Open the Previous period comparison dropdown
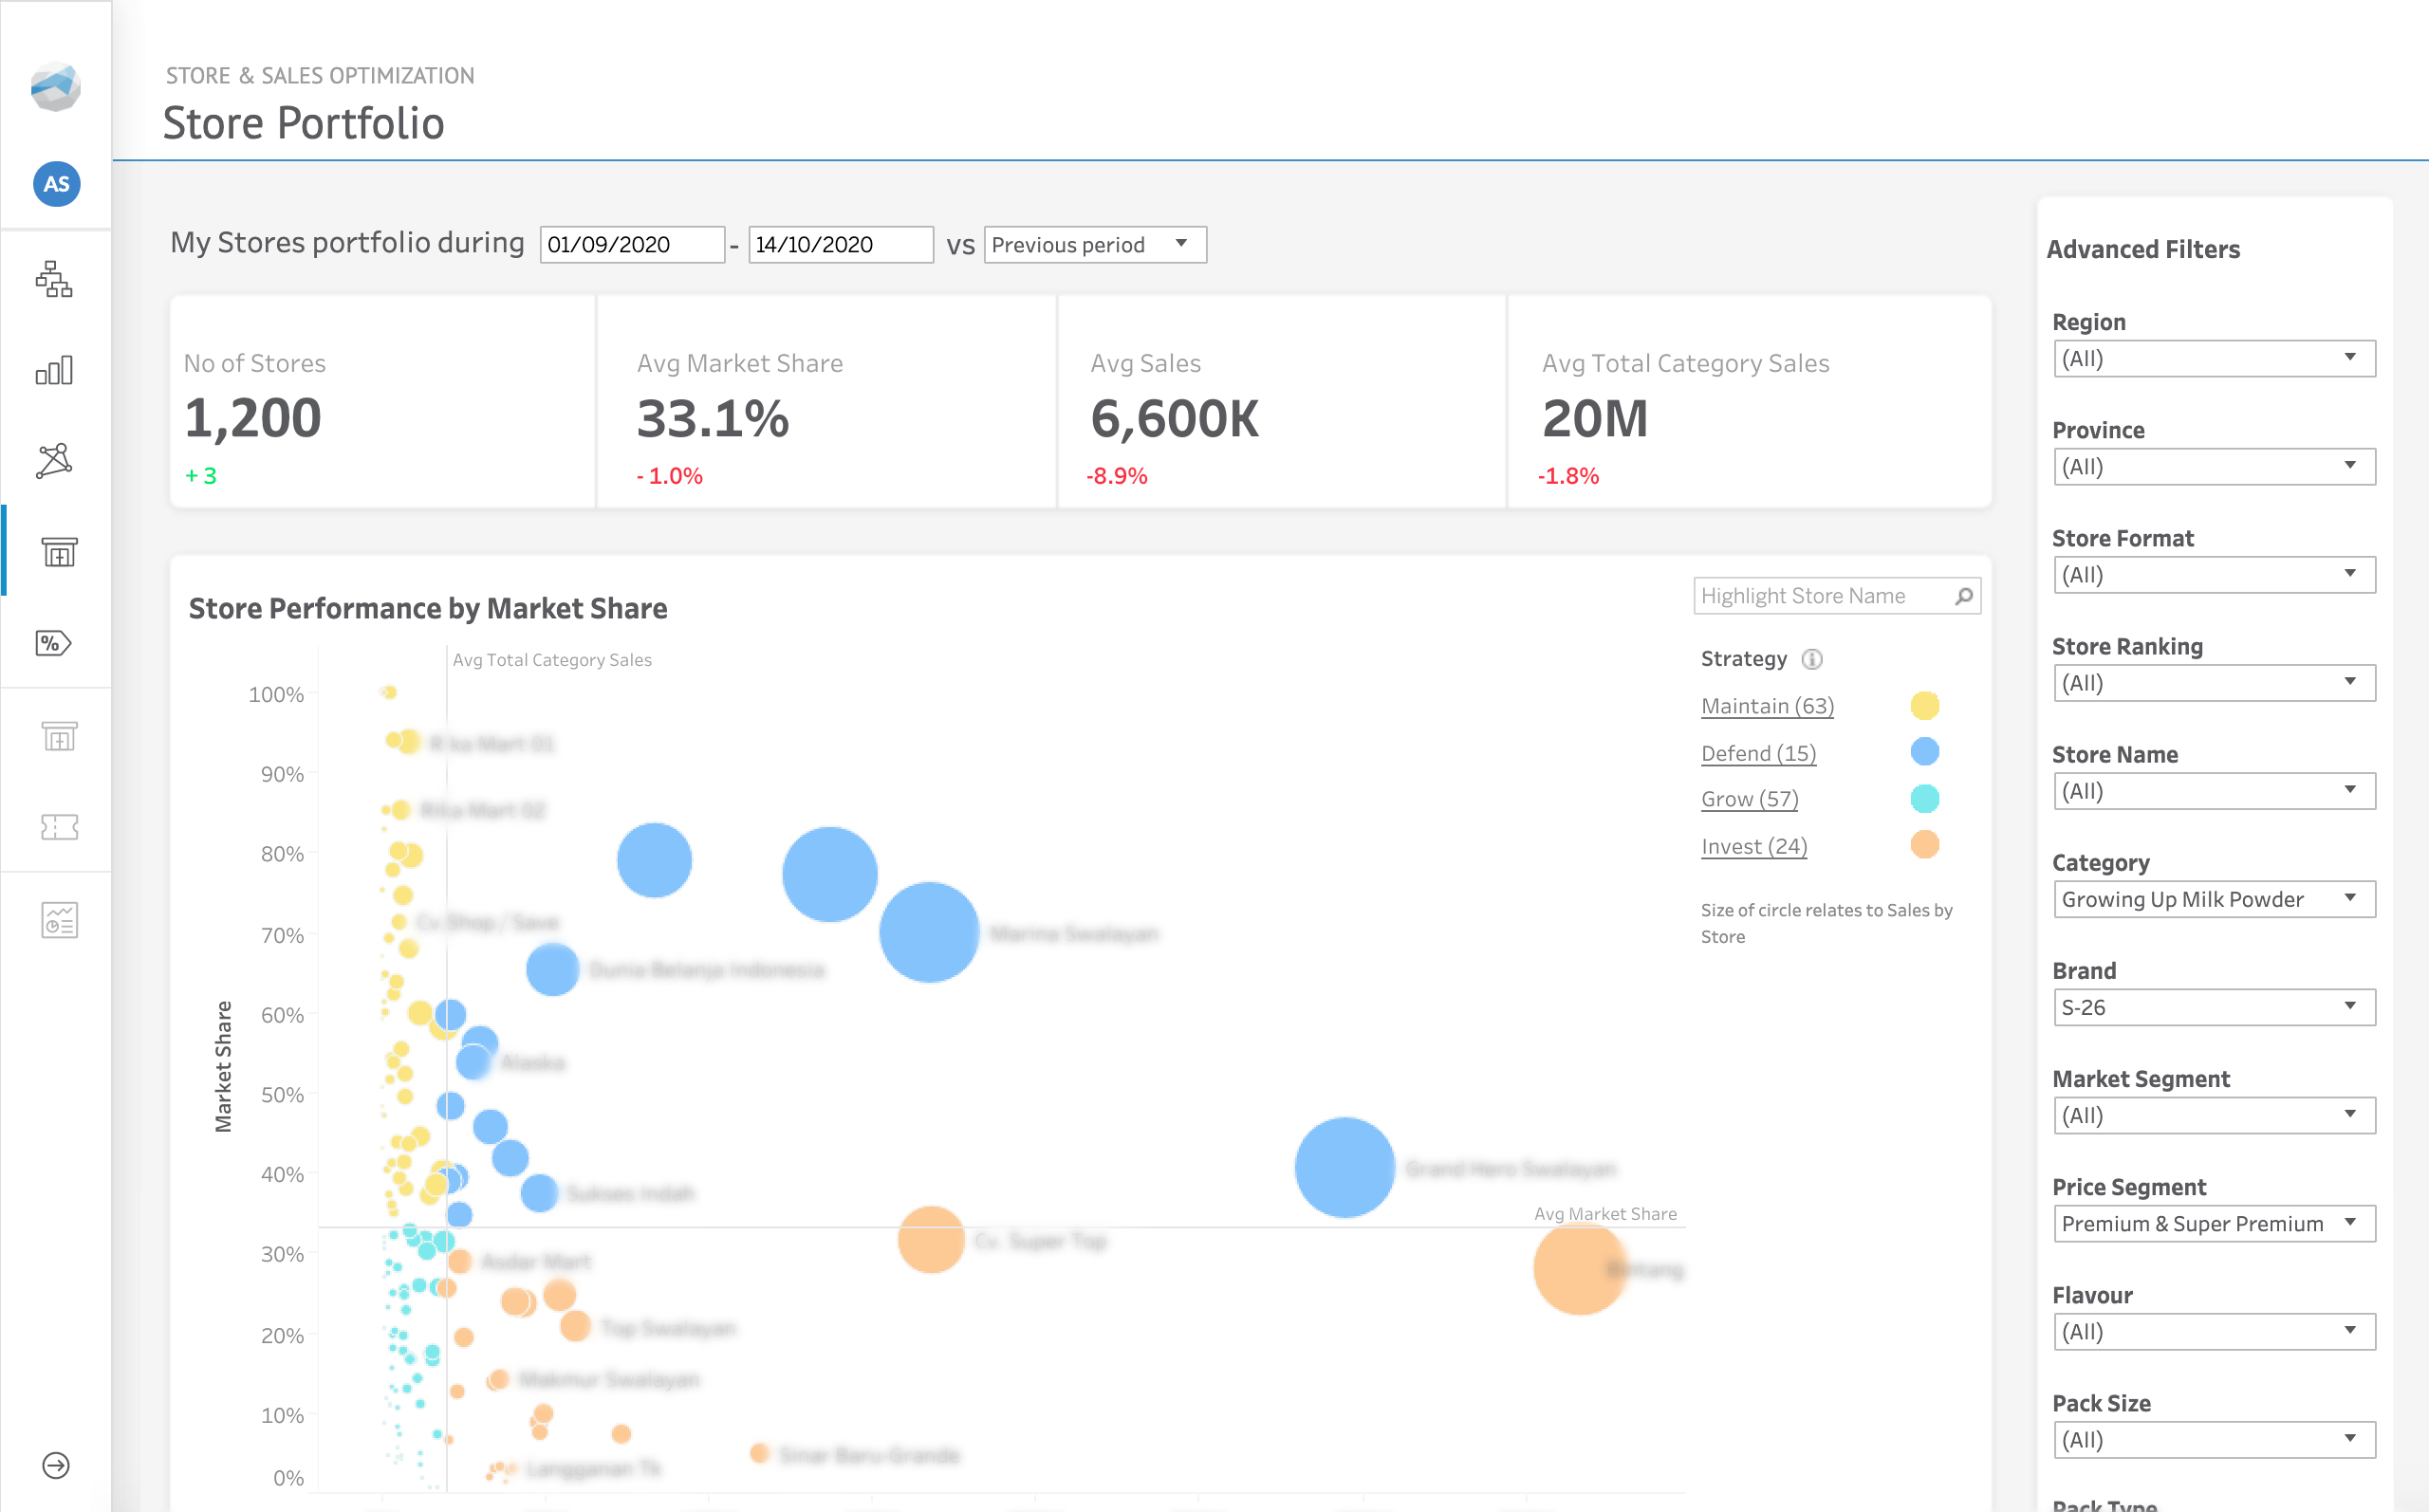The image size is (2429, 1512). point(1094,245)
